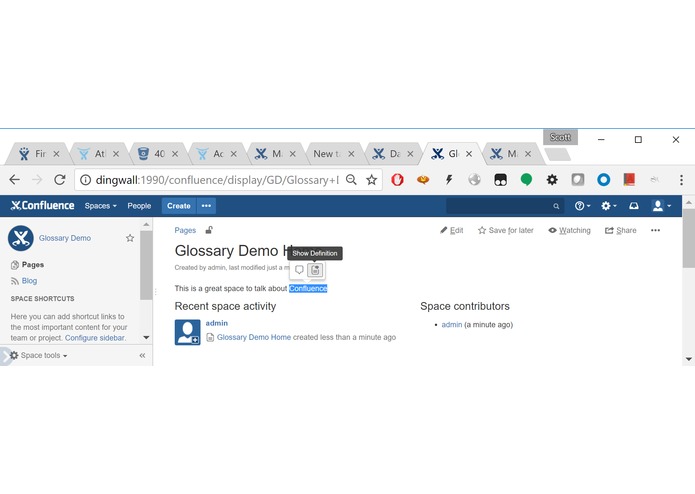Click the lightning bolt extension icon
Image resolution: width=695 pixels, height=494 pixels.
449,179
